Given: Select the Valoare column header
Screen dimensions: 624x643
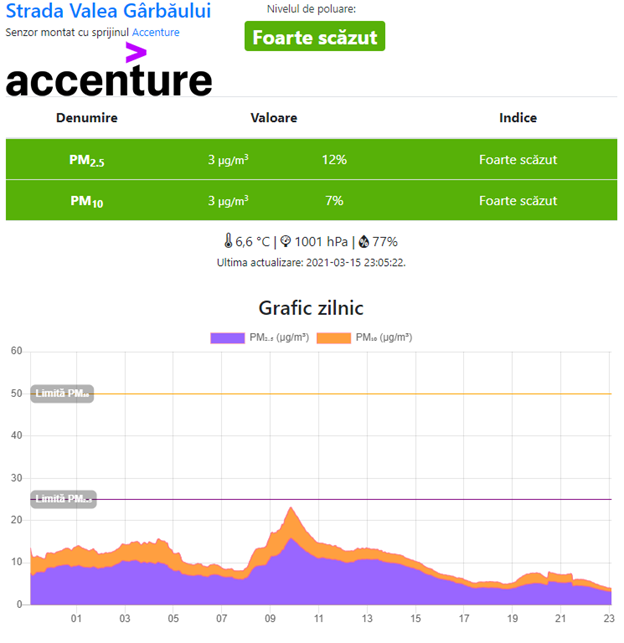Looking at the screenshot, I should coord(273,118).
